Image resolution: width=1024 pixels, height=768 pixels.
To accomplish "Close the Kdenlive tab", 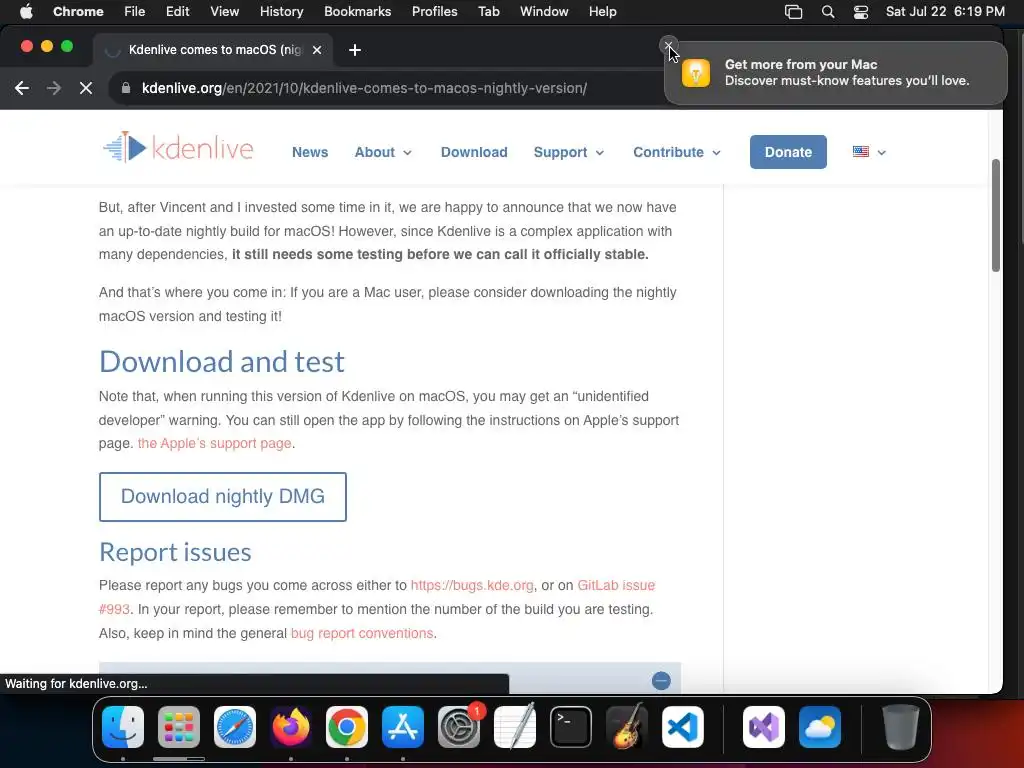I will pos(317,50).
